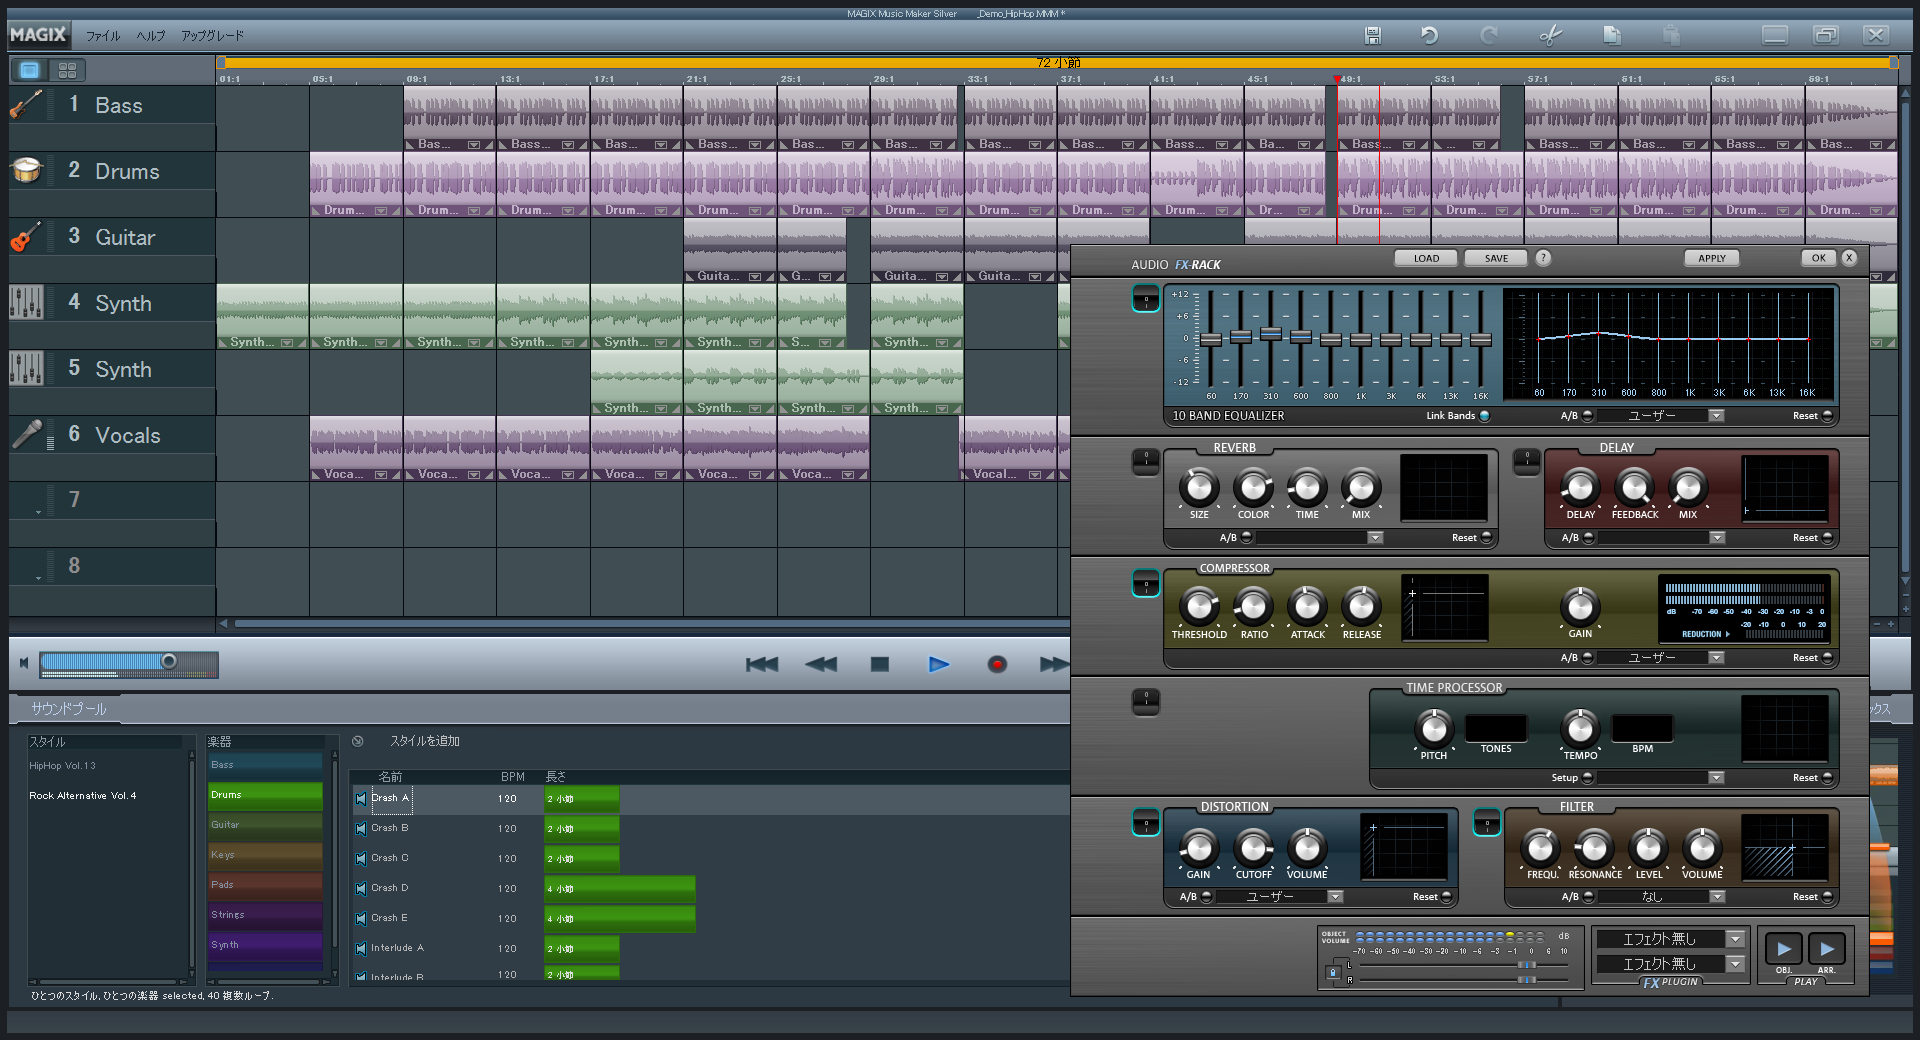The image size is (1920, 1040).
Task: Toggle Reverb effect power switch
Action: (1146, 461)
